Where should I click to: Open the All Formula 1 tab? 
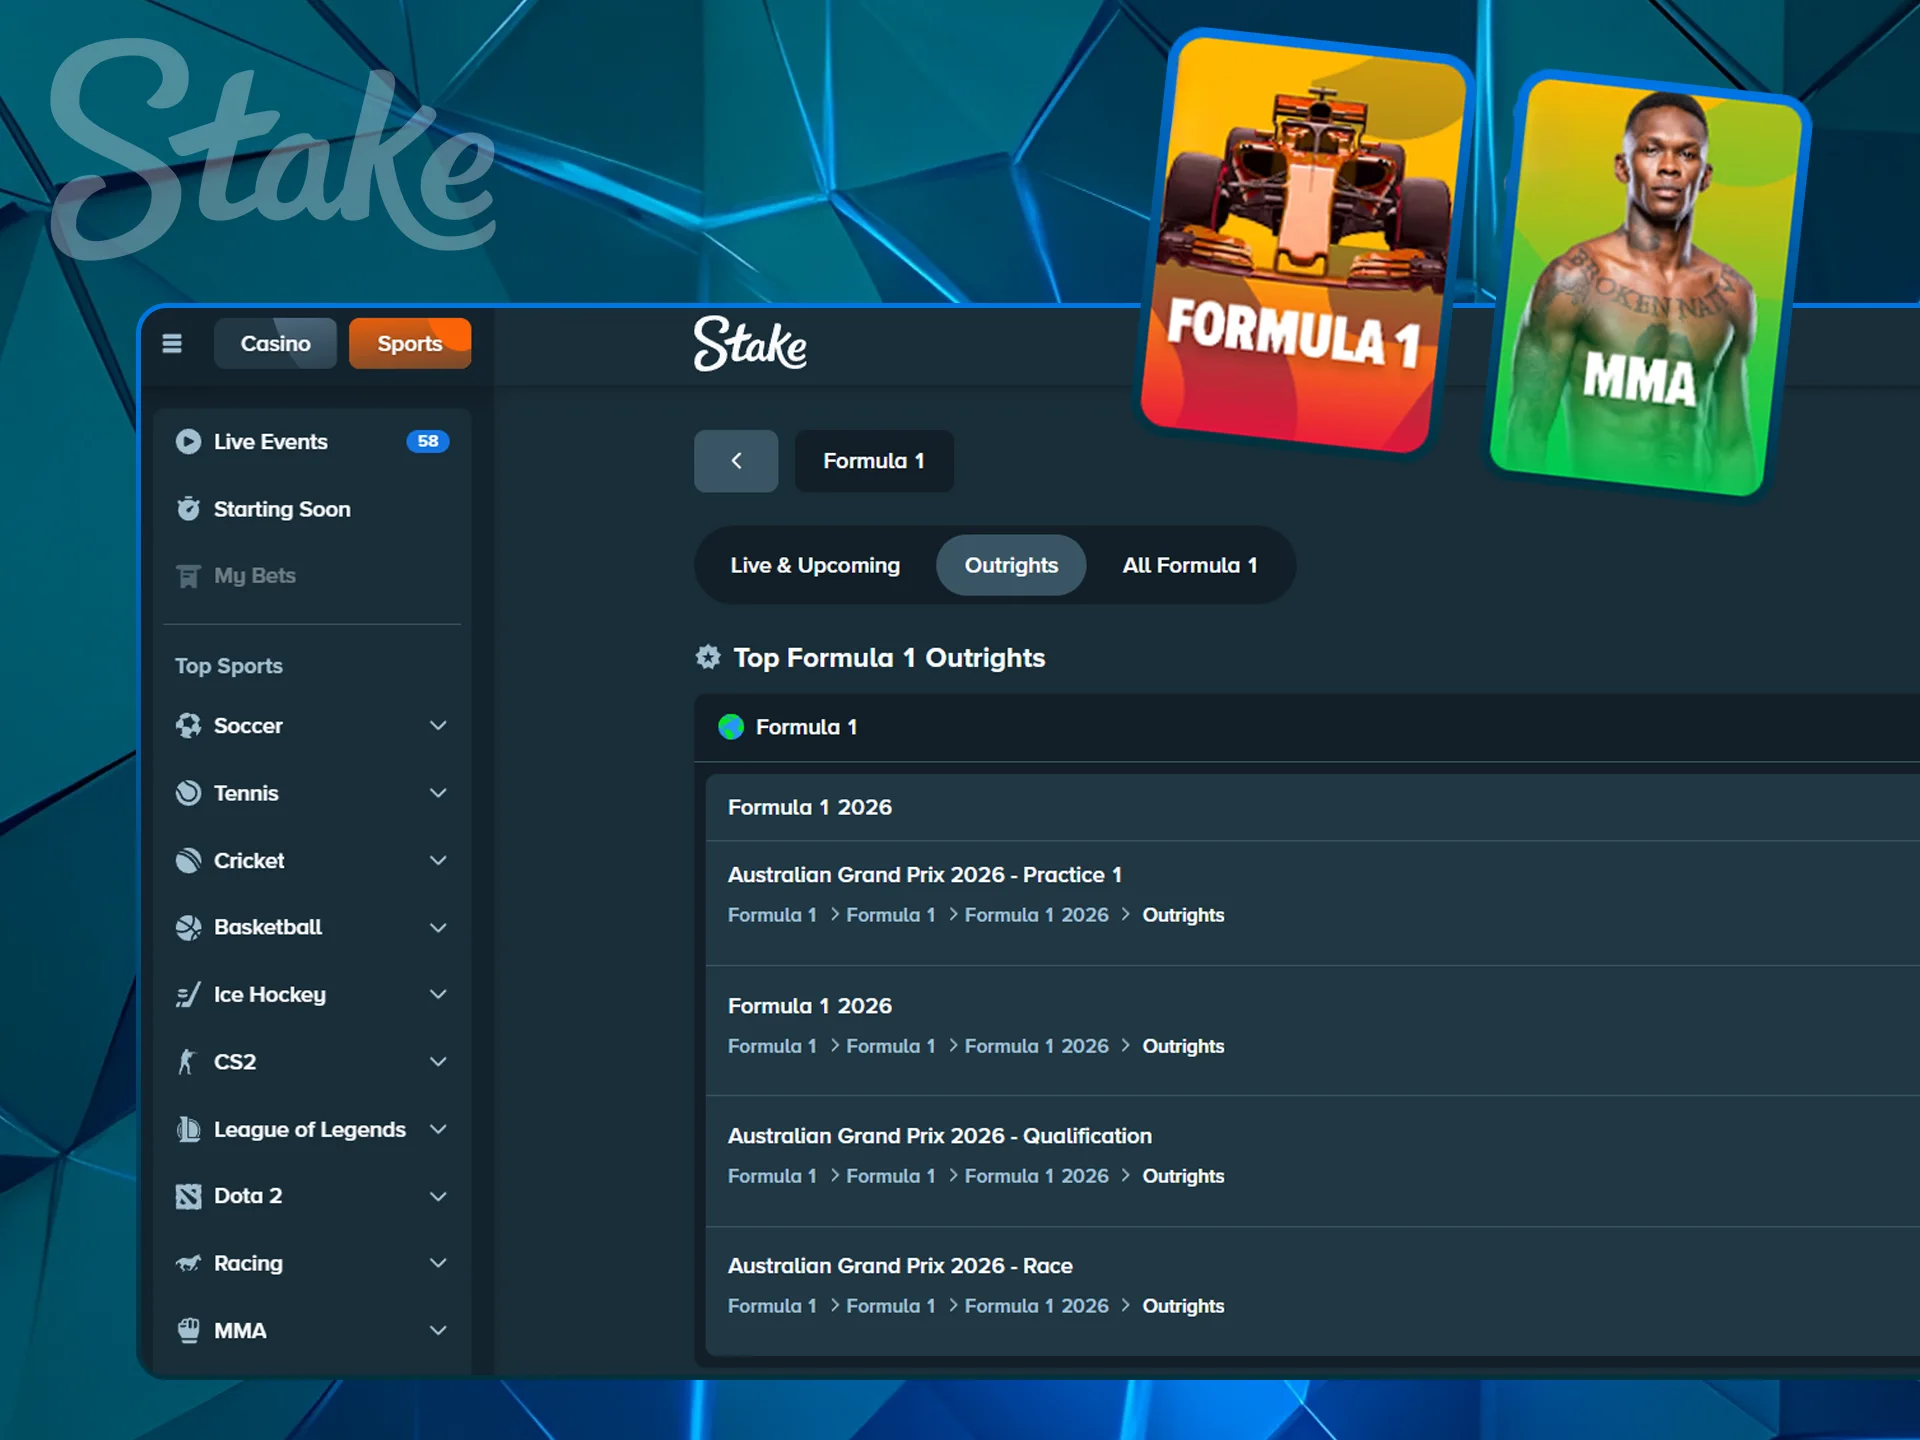coord(1190,565)
